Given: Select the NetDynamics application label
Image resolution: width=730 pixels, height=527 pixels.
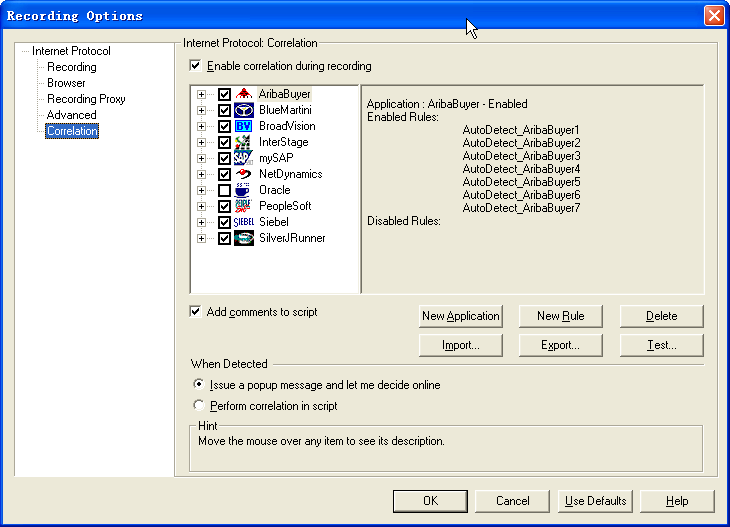Looking at the screenshot, I should click(x=291, y=174).
